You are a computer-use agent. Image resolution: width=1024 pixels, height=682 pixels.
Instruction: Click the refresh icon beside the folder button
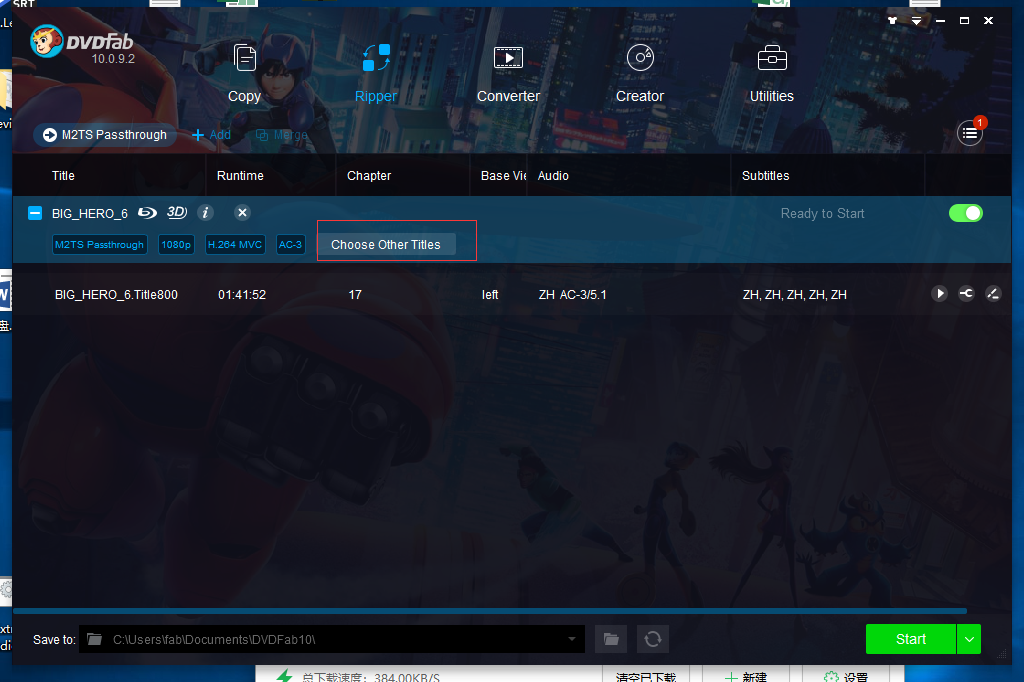click(x=653, y=639)
